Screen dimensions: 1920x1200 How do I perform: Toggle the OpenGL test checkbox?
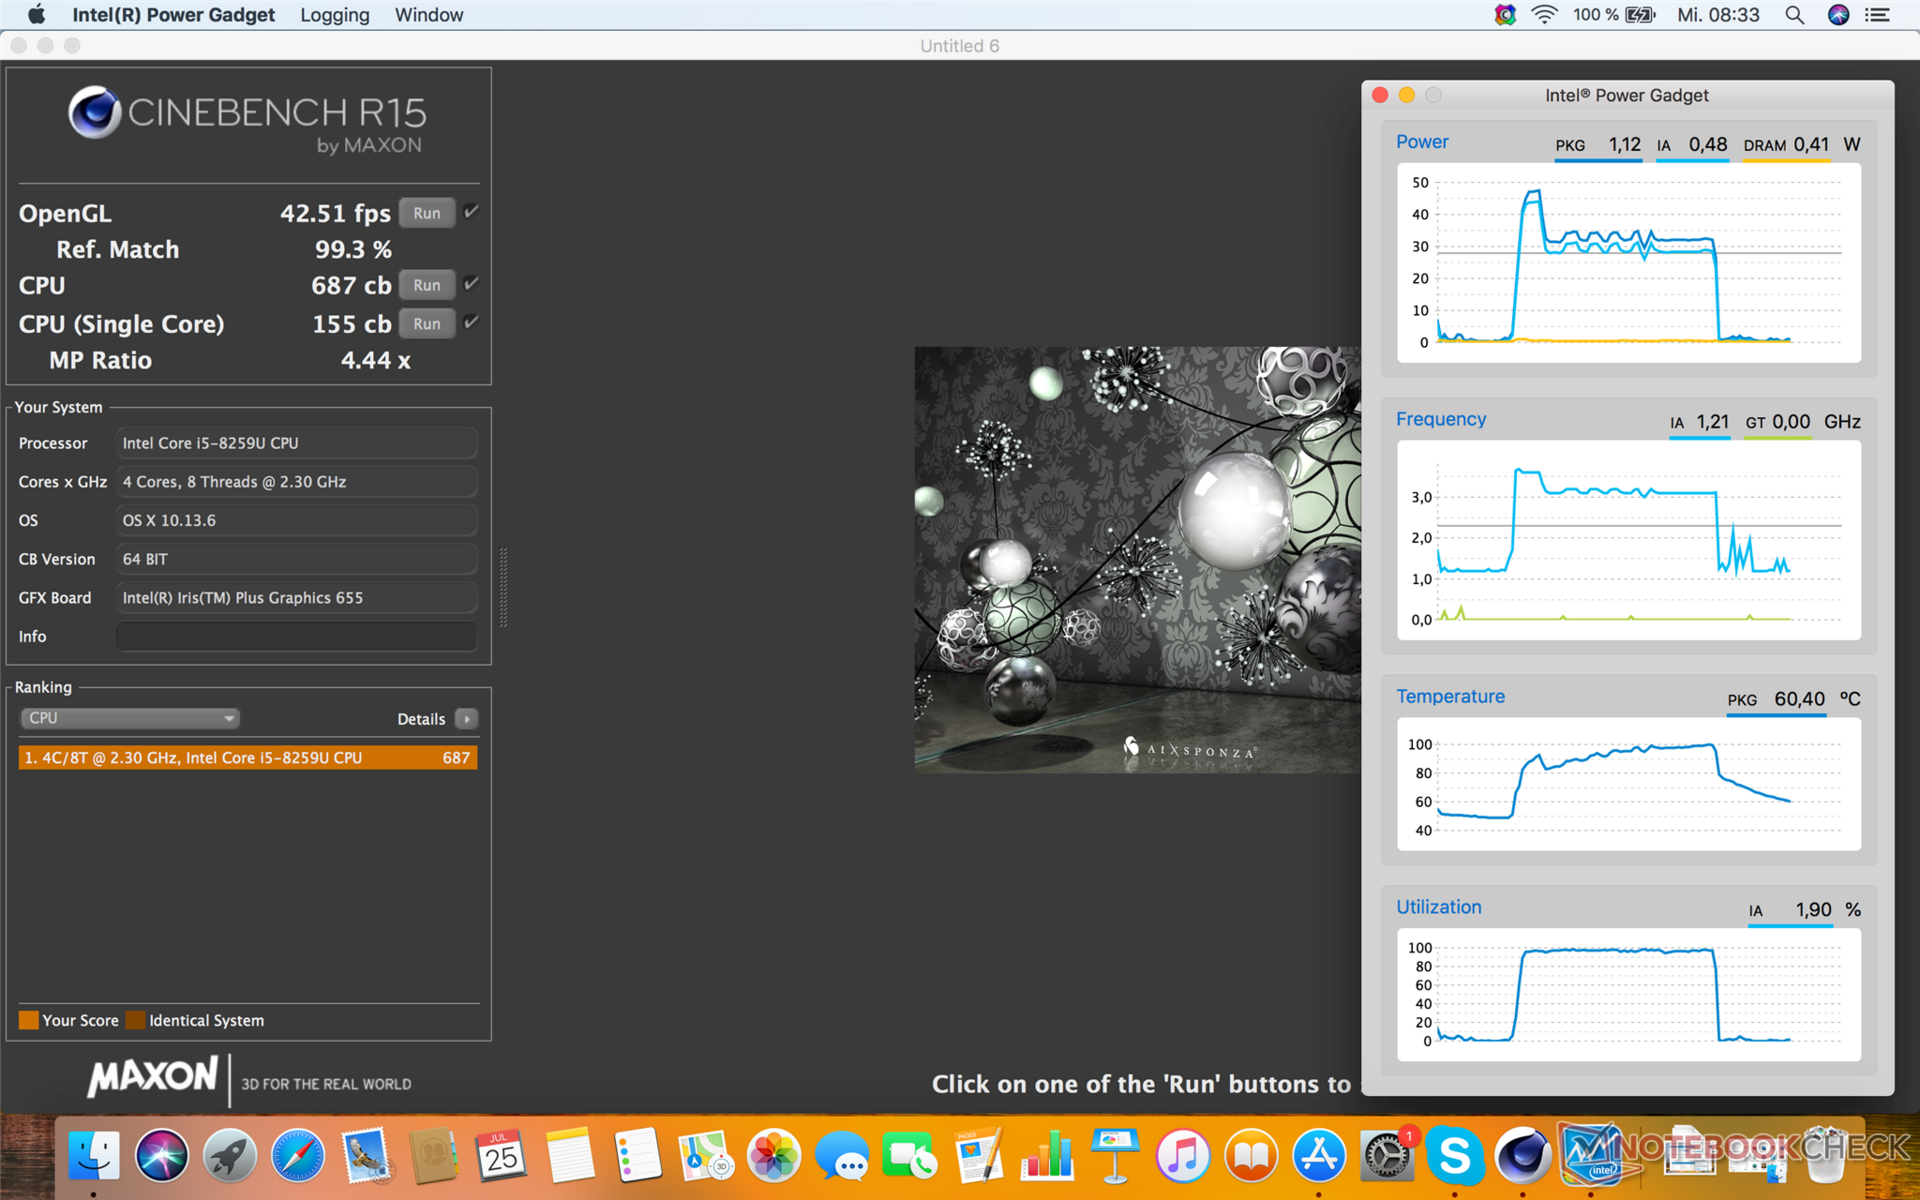click(x=472, y=212)
